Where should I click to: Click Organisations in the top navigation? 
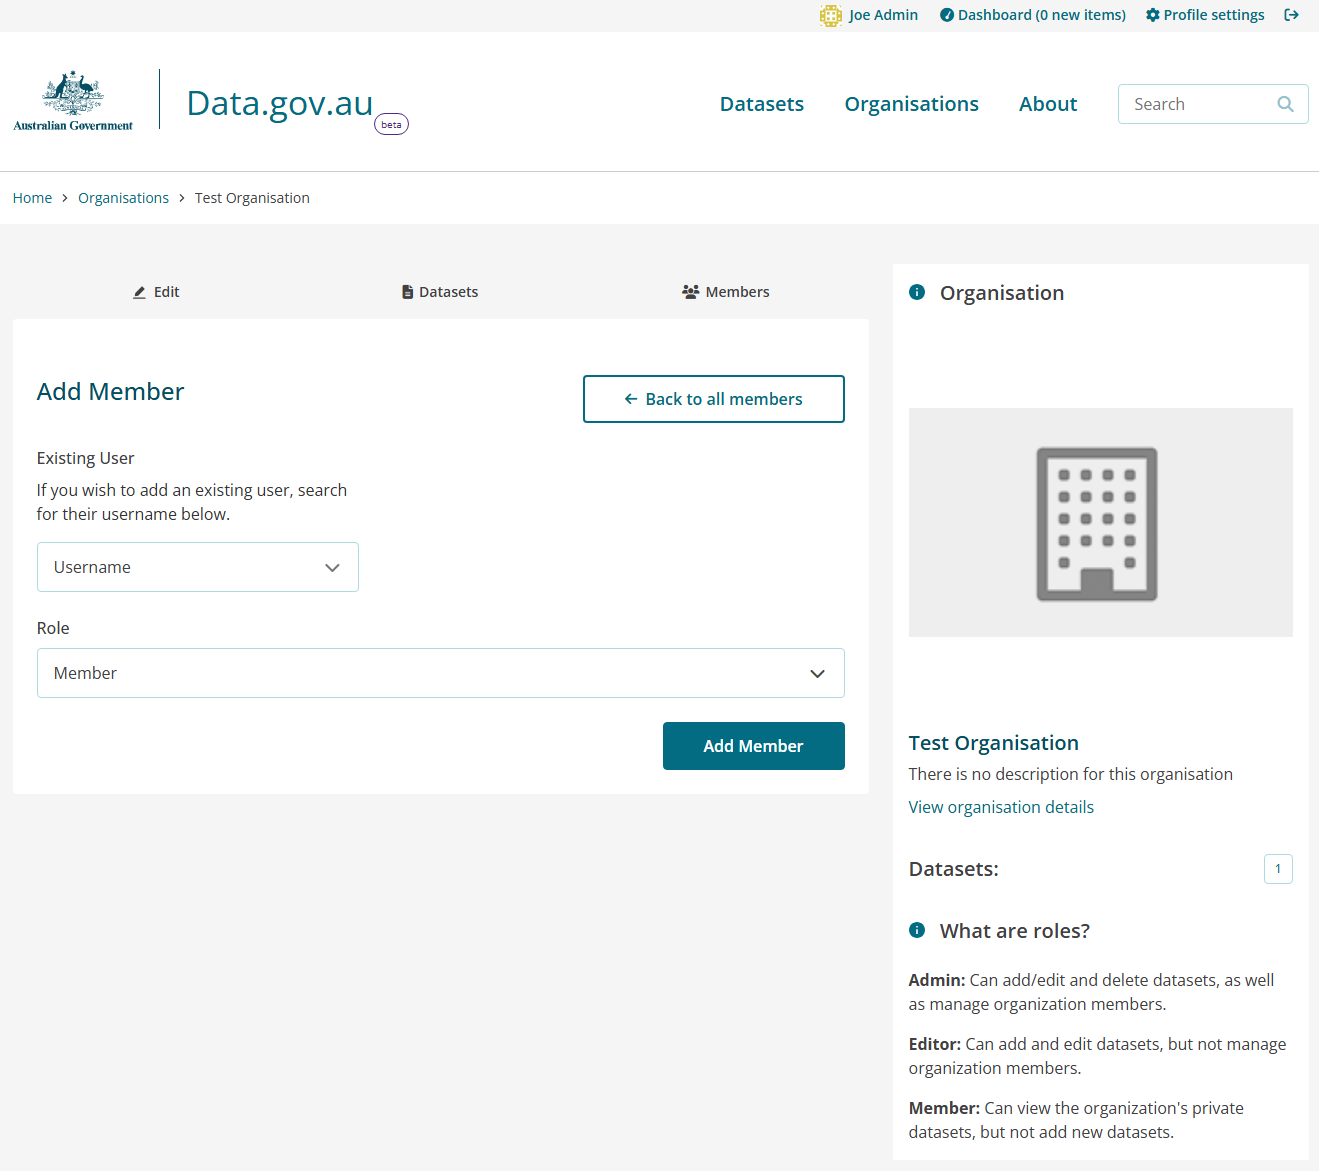(x=911, y=104)
